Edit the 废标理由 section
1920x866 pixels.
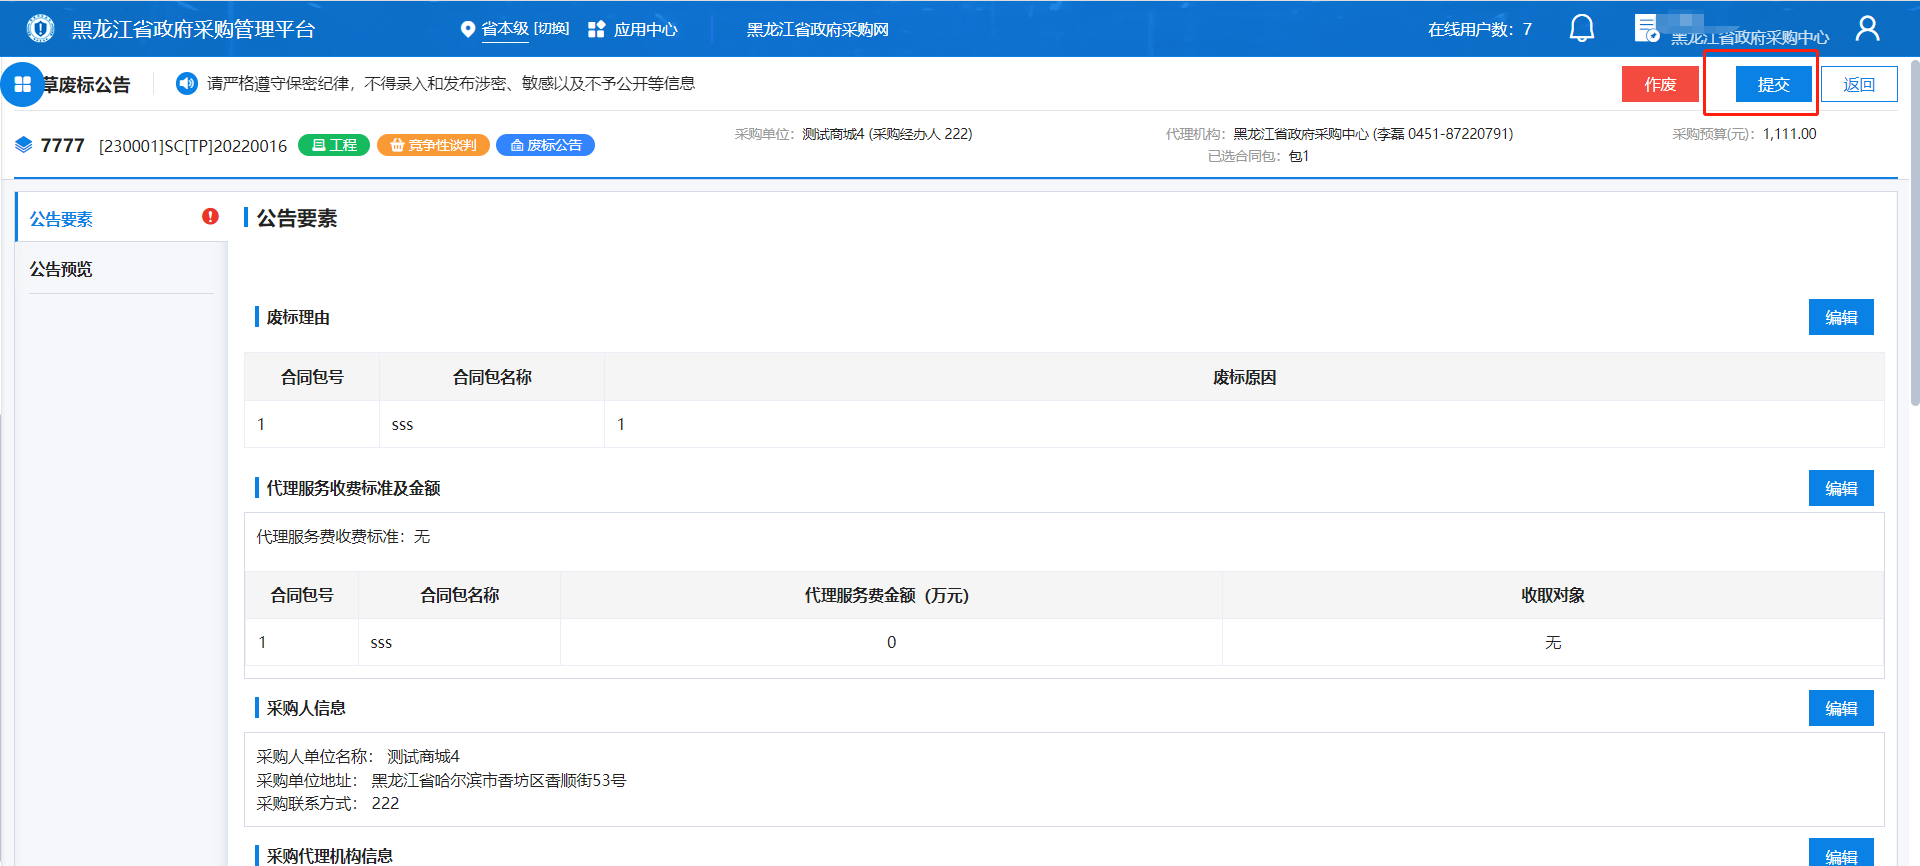click(x=1841, y=317)
